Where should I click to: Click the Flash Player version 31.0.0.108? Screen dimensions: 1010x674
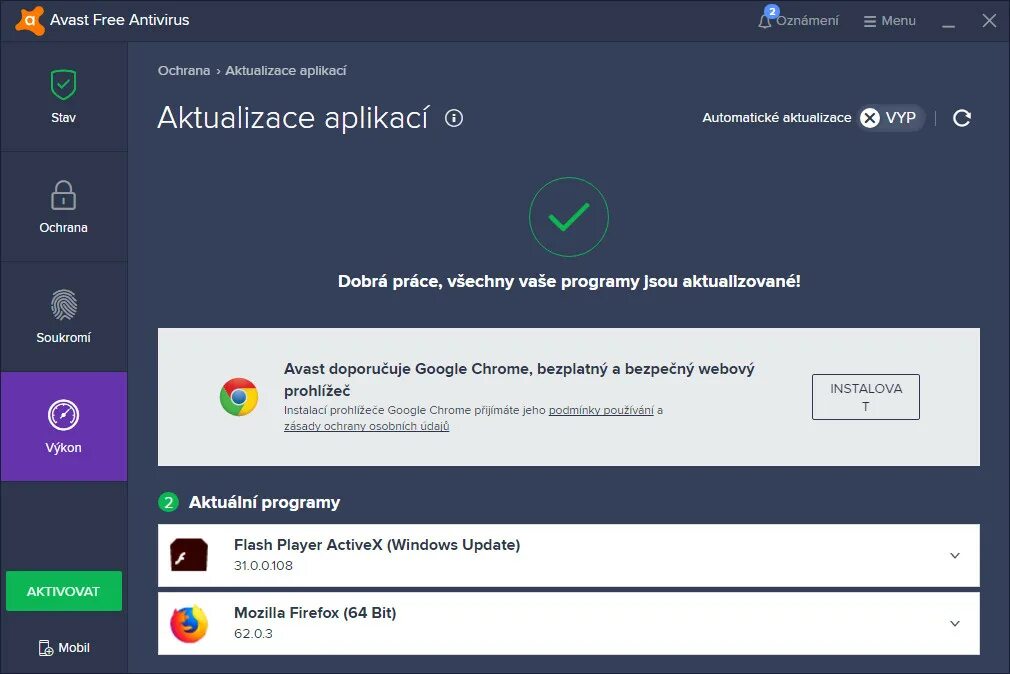(x=263, y=566)
